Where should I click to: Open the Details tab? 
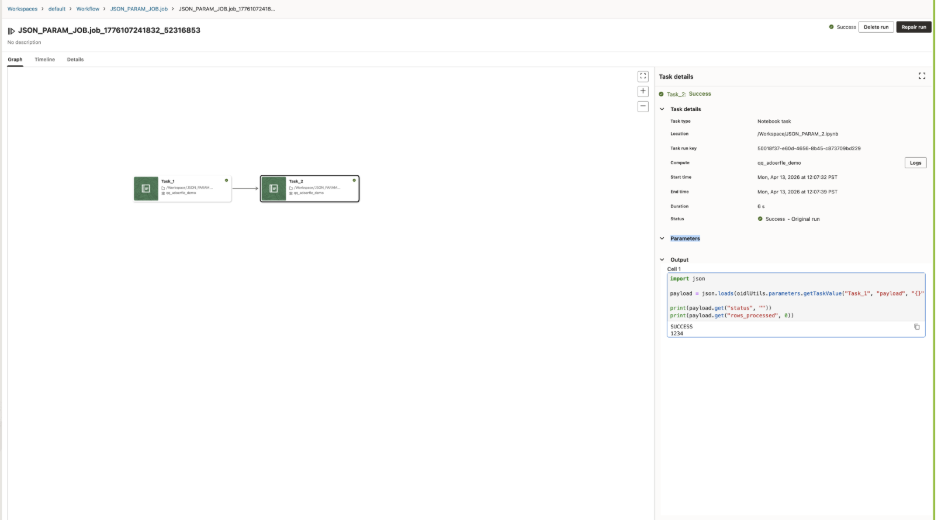click(75, 60)
